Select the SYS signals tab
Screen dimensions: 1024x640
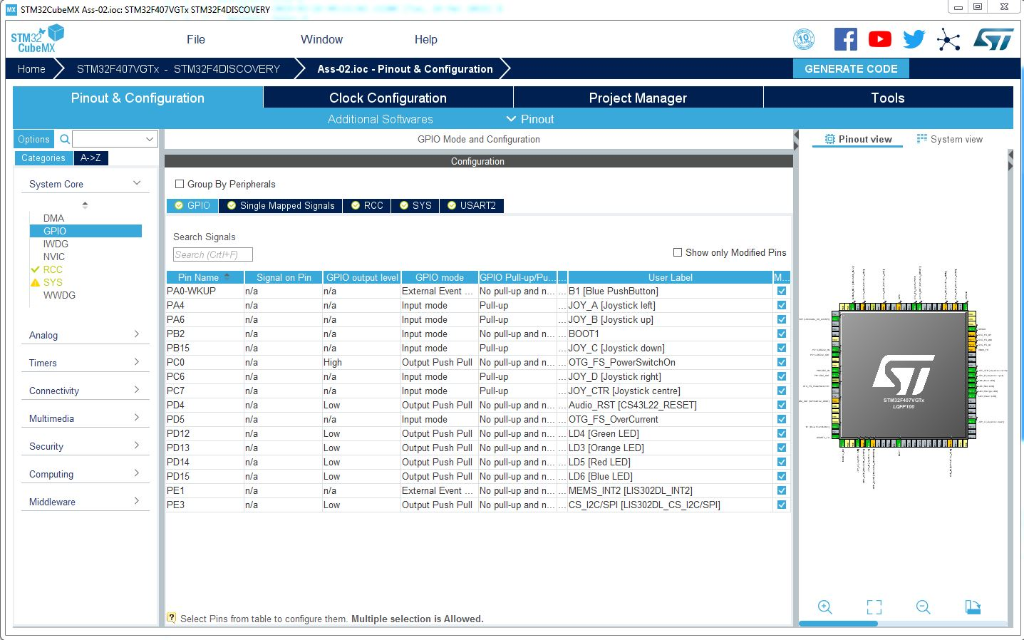point(415,206)
